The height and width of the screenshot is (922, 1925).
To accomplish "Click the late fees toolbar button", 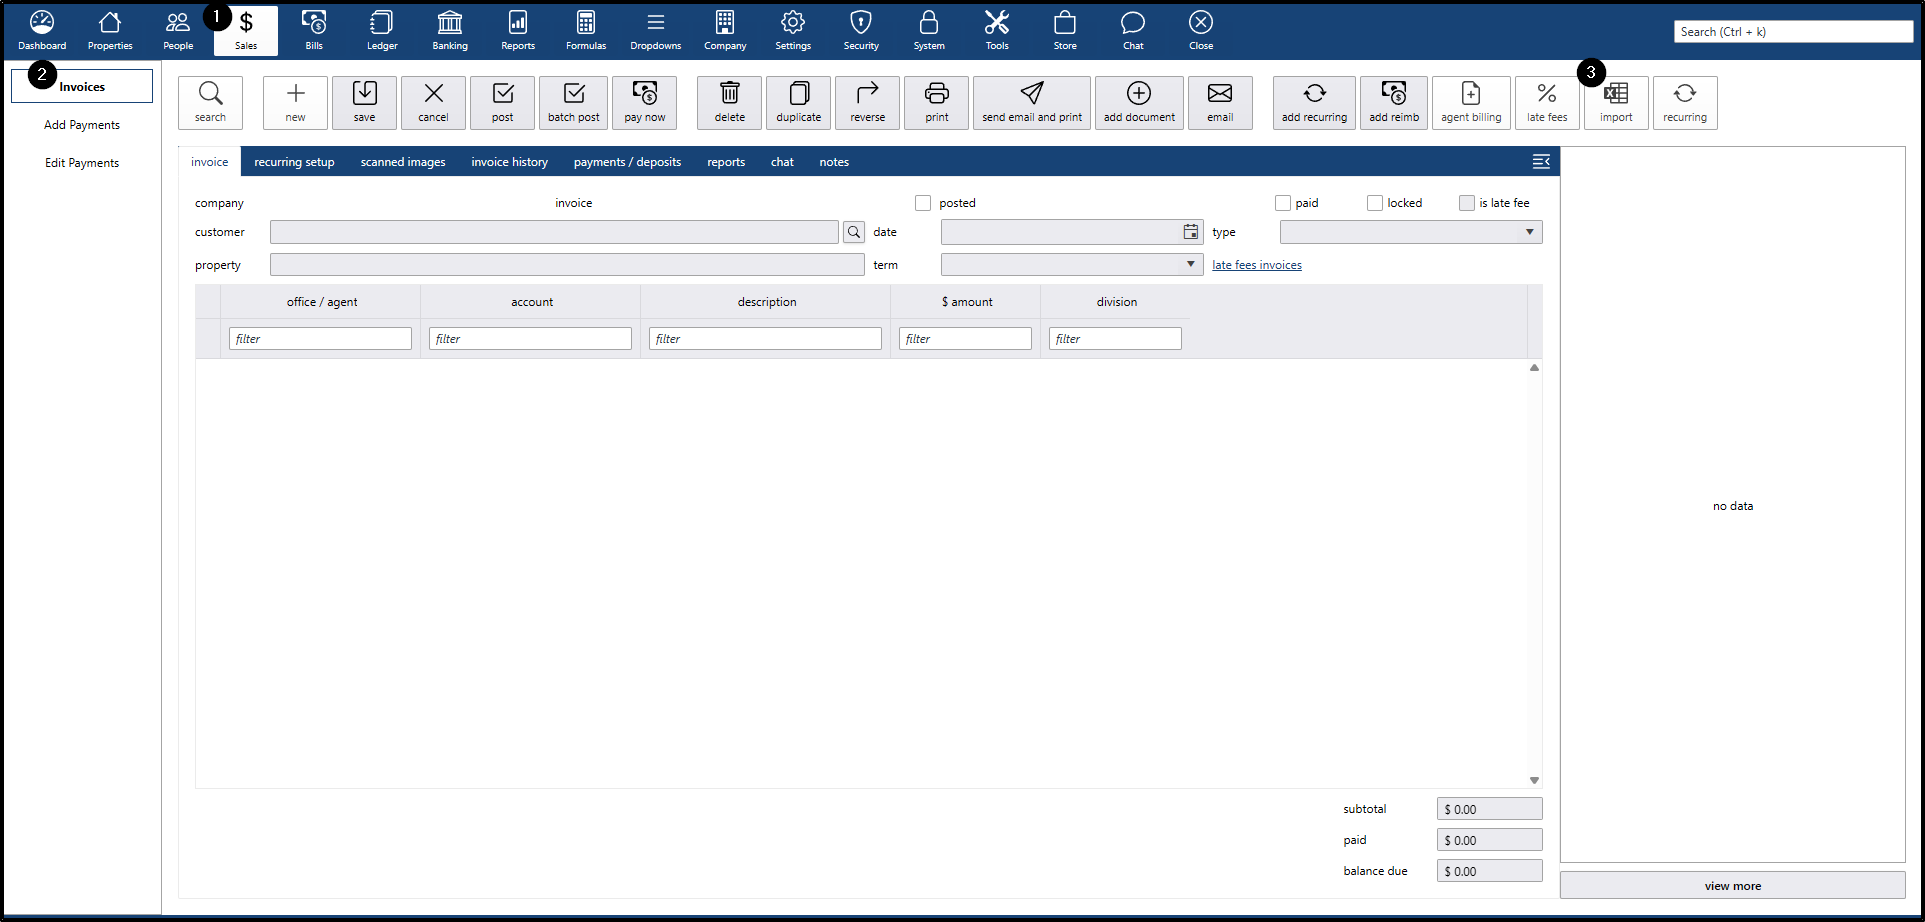I will (x=1547, y=103).
